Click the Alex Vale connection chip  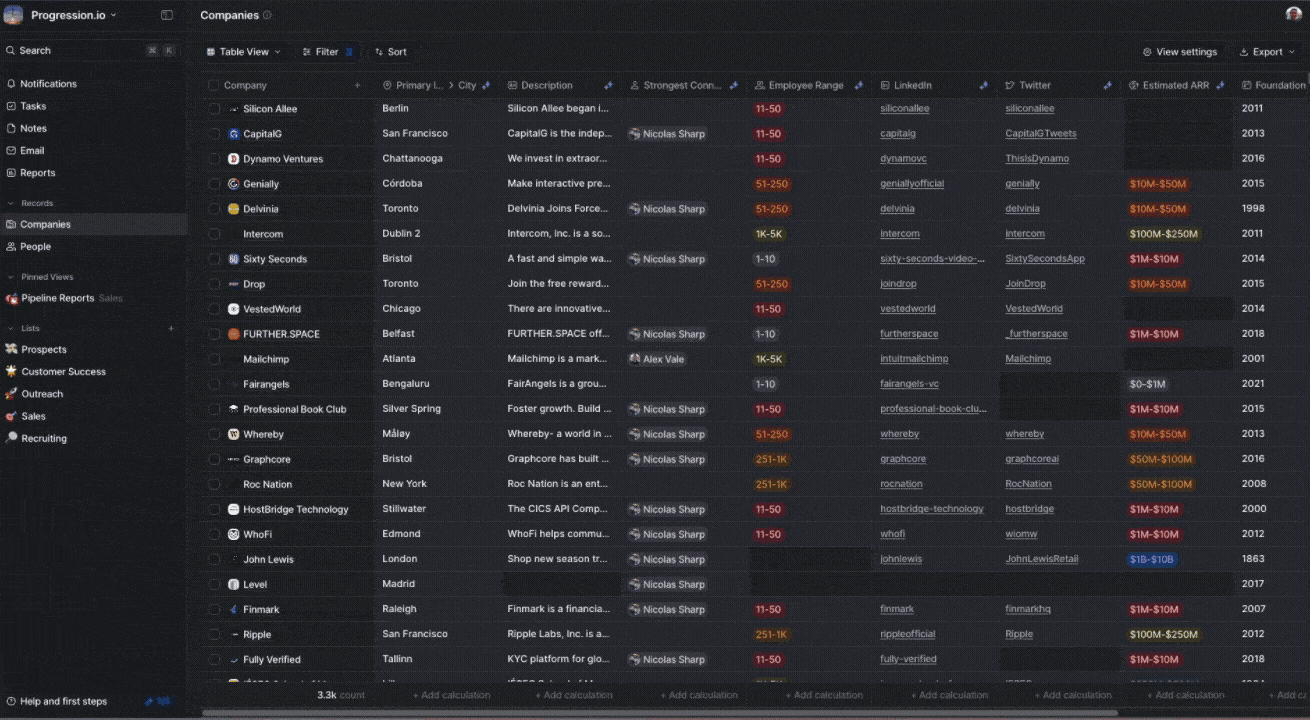click(657, 359)
